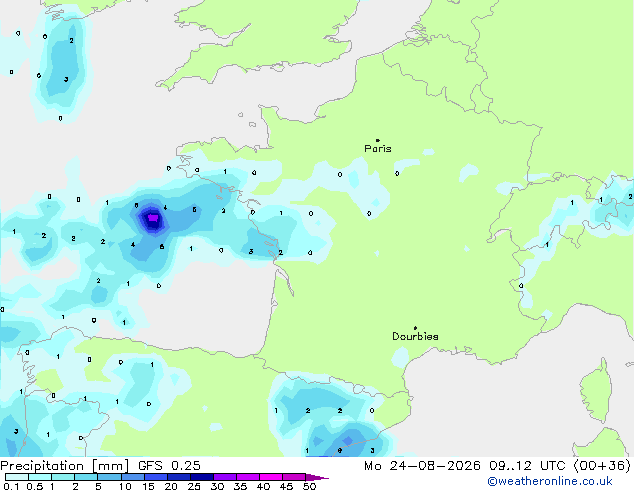Pick the 45–50 mm legend swatch
This screenshot has height=490, width=634.
coord(294,477)
